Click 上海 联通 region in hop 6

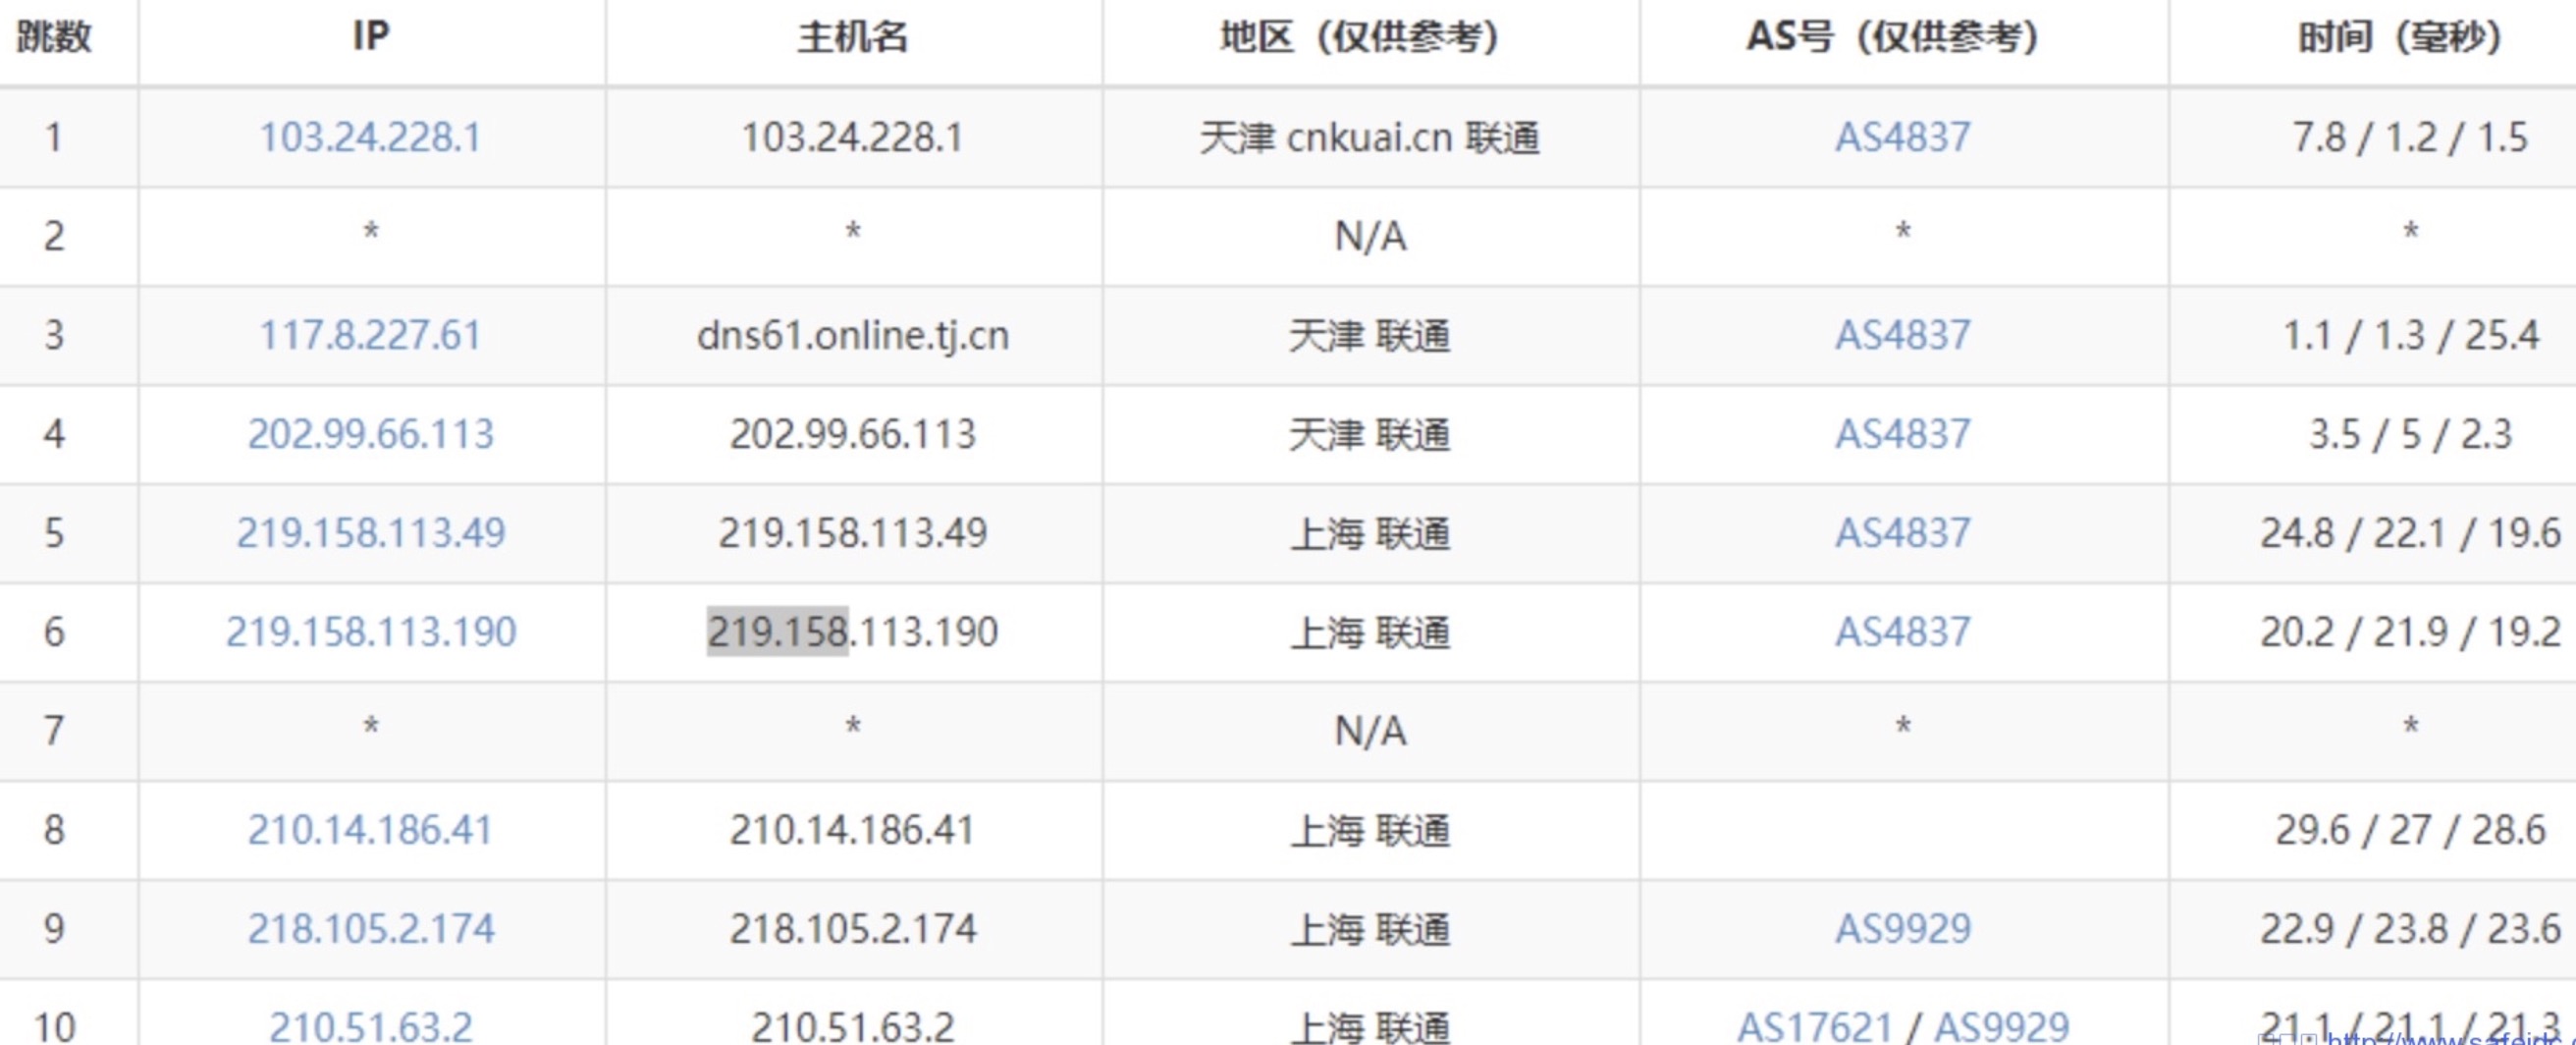[x=1369, y=632]
